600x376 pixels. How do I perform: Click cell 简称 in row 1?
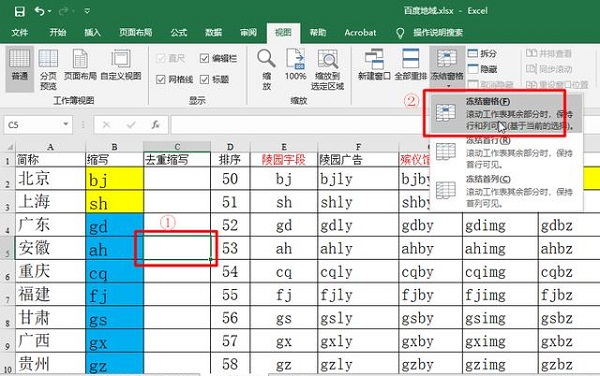(x=50, y=160)
